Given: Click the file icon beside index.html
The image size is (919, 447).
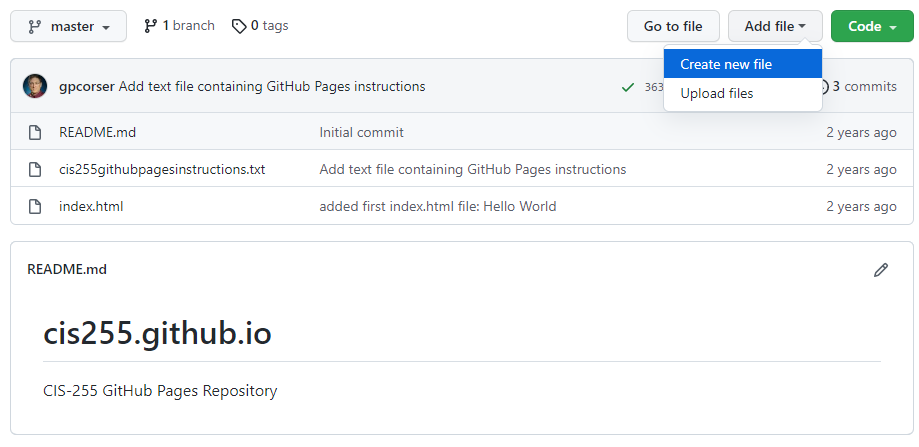Looking at the screenshot, I should [x=35, y=207].
